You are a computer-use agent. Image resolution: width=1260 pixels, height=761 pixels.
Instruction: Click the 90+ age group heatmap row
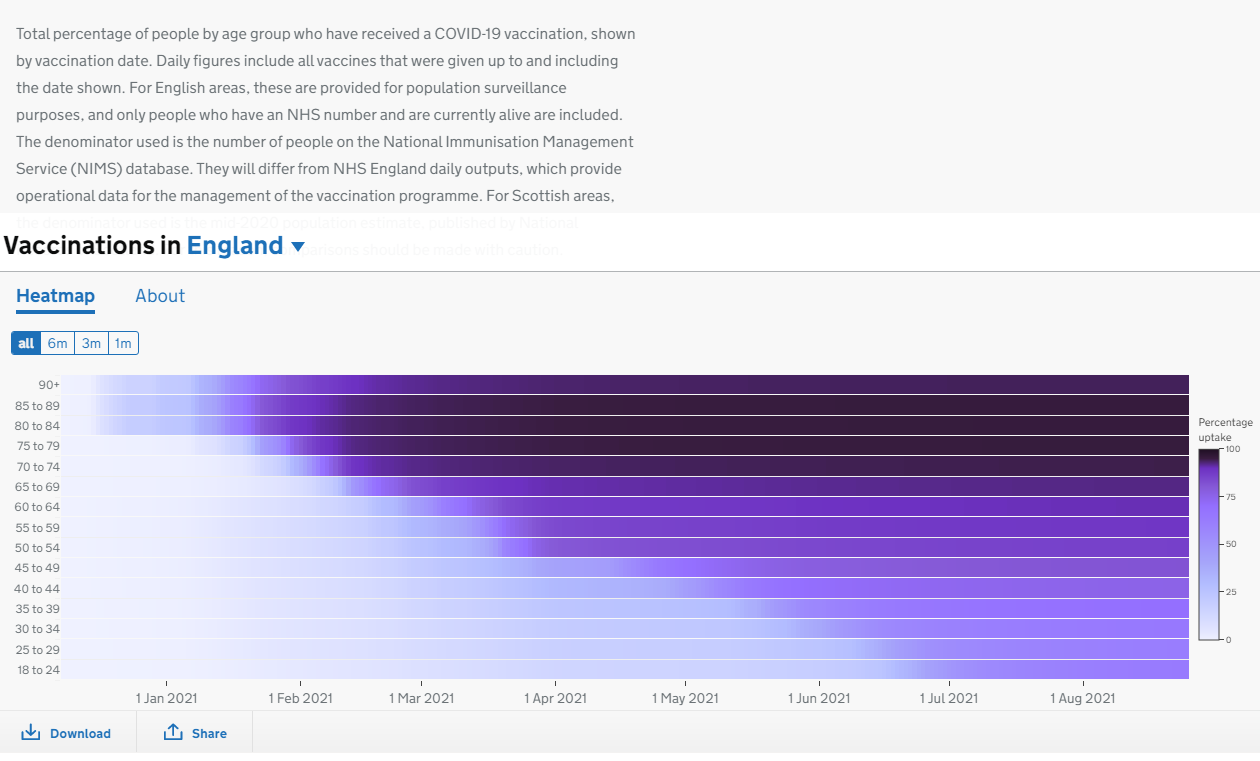point(625,385)
